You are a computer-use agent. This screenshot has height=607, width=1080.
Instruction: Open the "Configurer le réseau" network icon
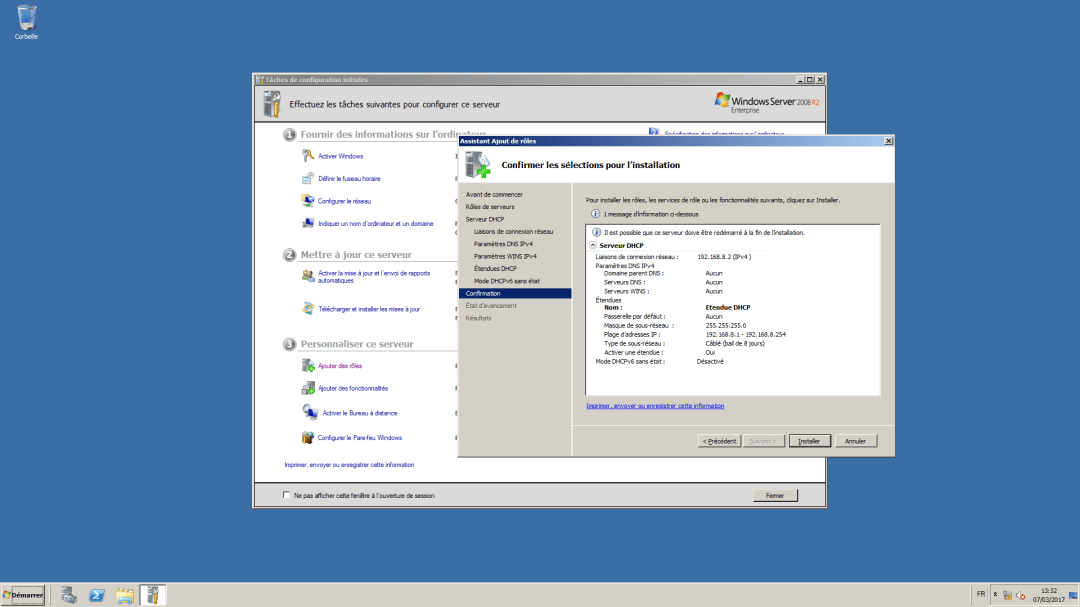tap(306, 201)
